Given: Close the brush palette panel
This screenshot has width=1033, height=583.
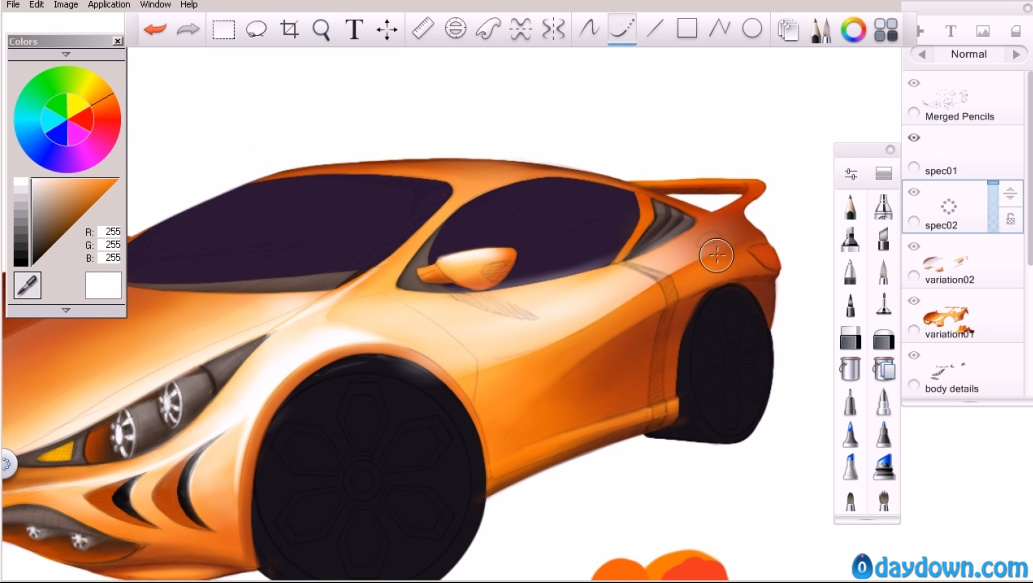Looking at the screenshot, I should coord(890,150).
